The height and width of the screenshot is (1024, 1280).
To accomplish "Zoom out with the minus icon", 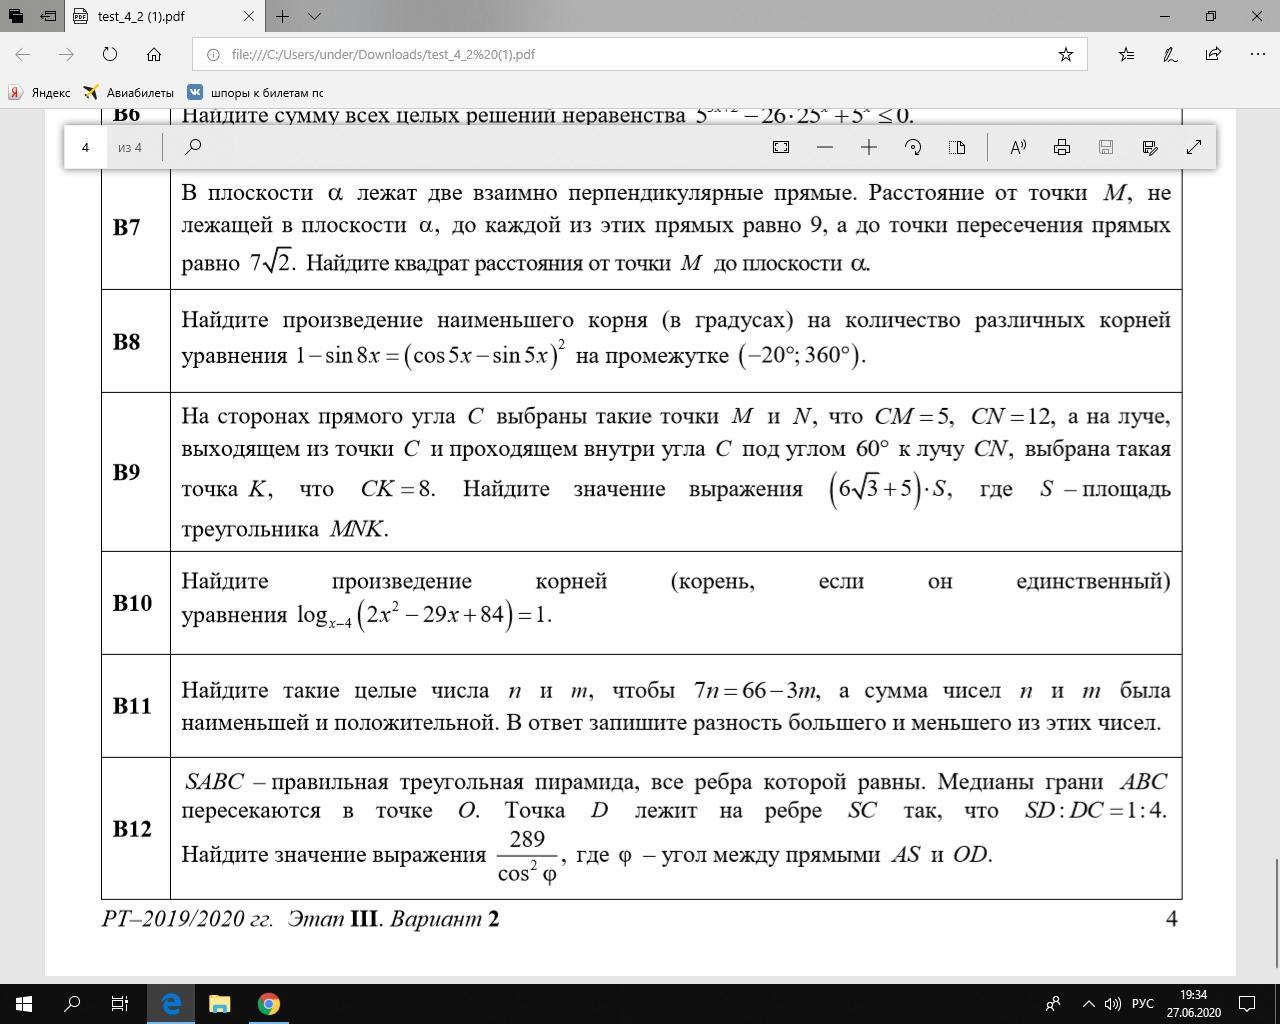I will [x=825, y=147].
